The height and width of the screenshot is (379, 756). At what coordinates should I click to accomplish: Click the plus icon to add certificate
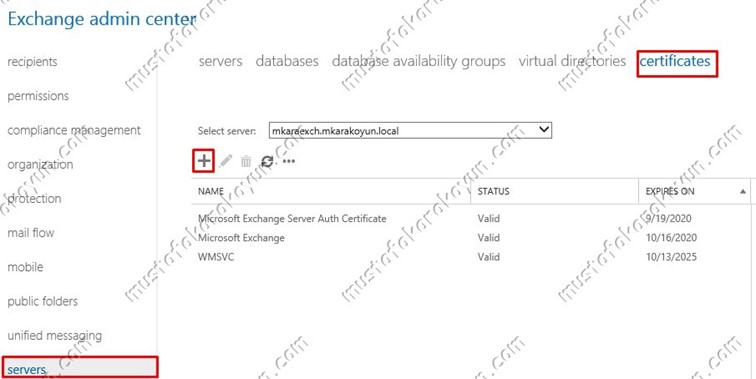coord(204,161)
